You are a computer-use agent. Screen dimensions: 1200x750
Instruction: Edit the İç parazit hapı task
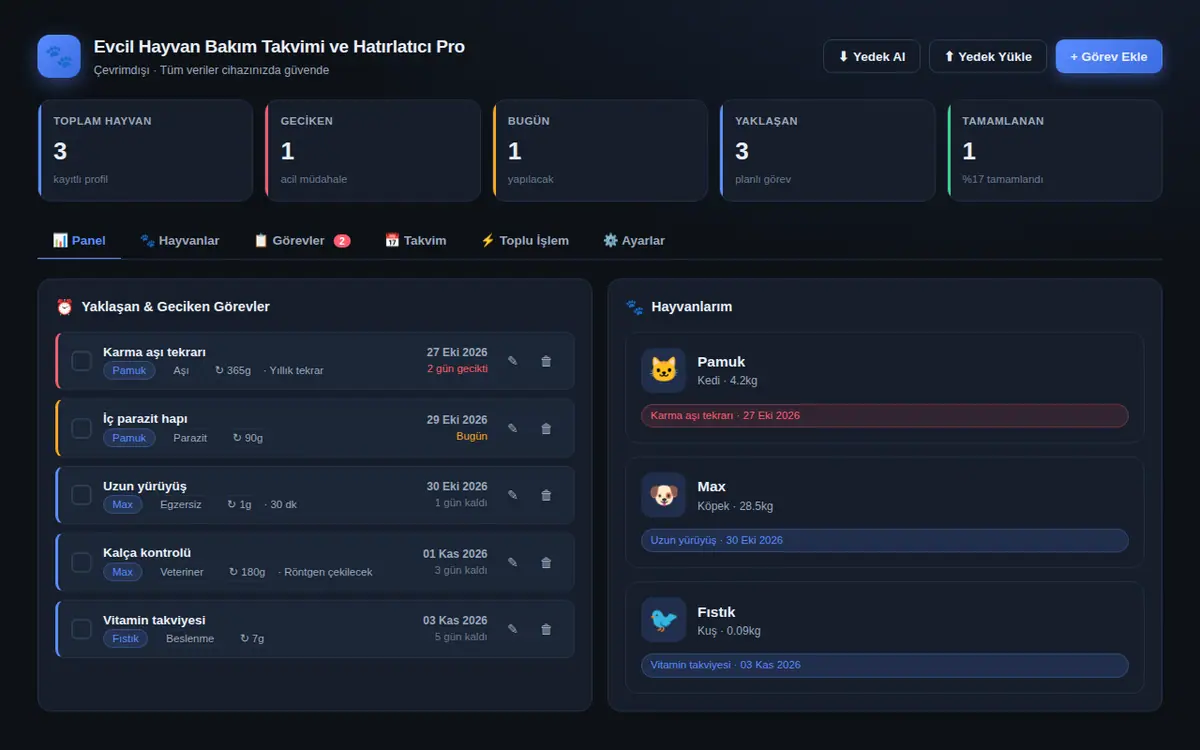(x=513, y=428)
